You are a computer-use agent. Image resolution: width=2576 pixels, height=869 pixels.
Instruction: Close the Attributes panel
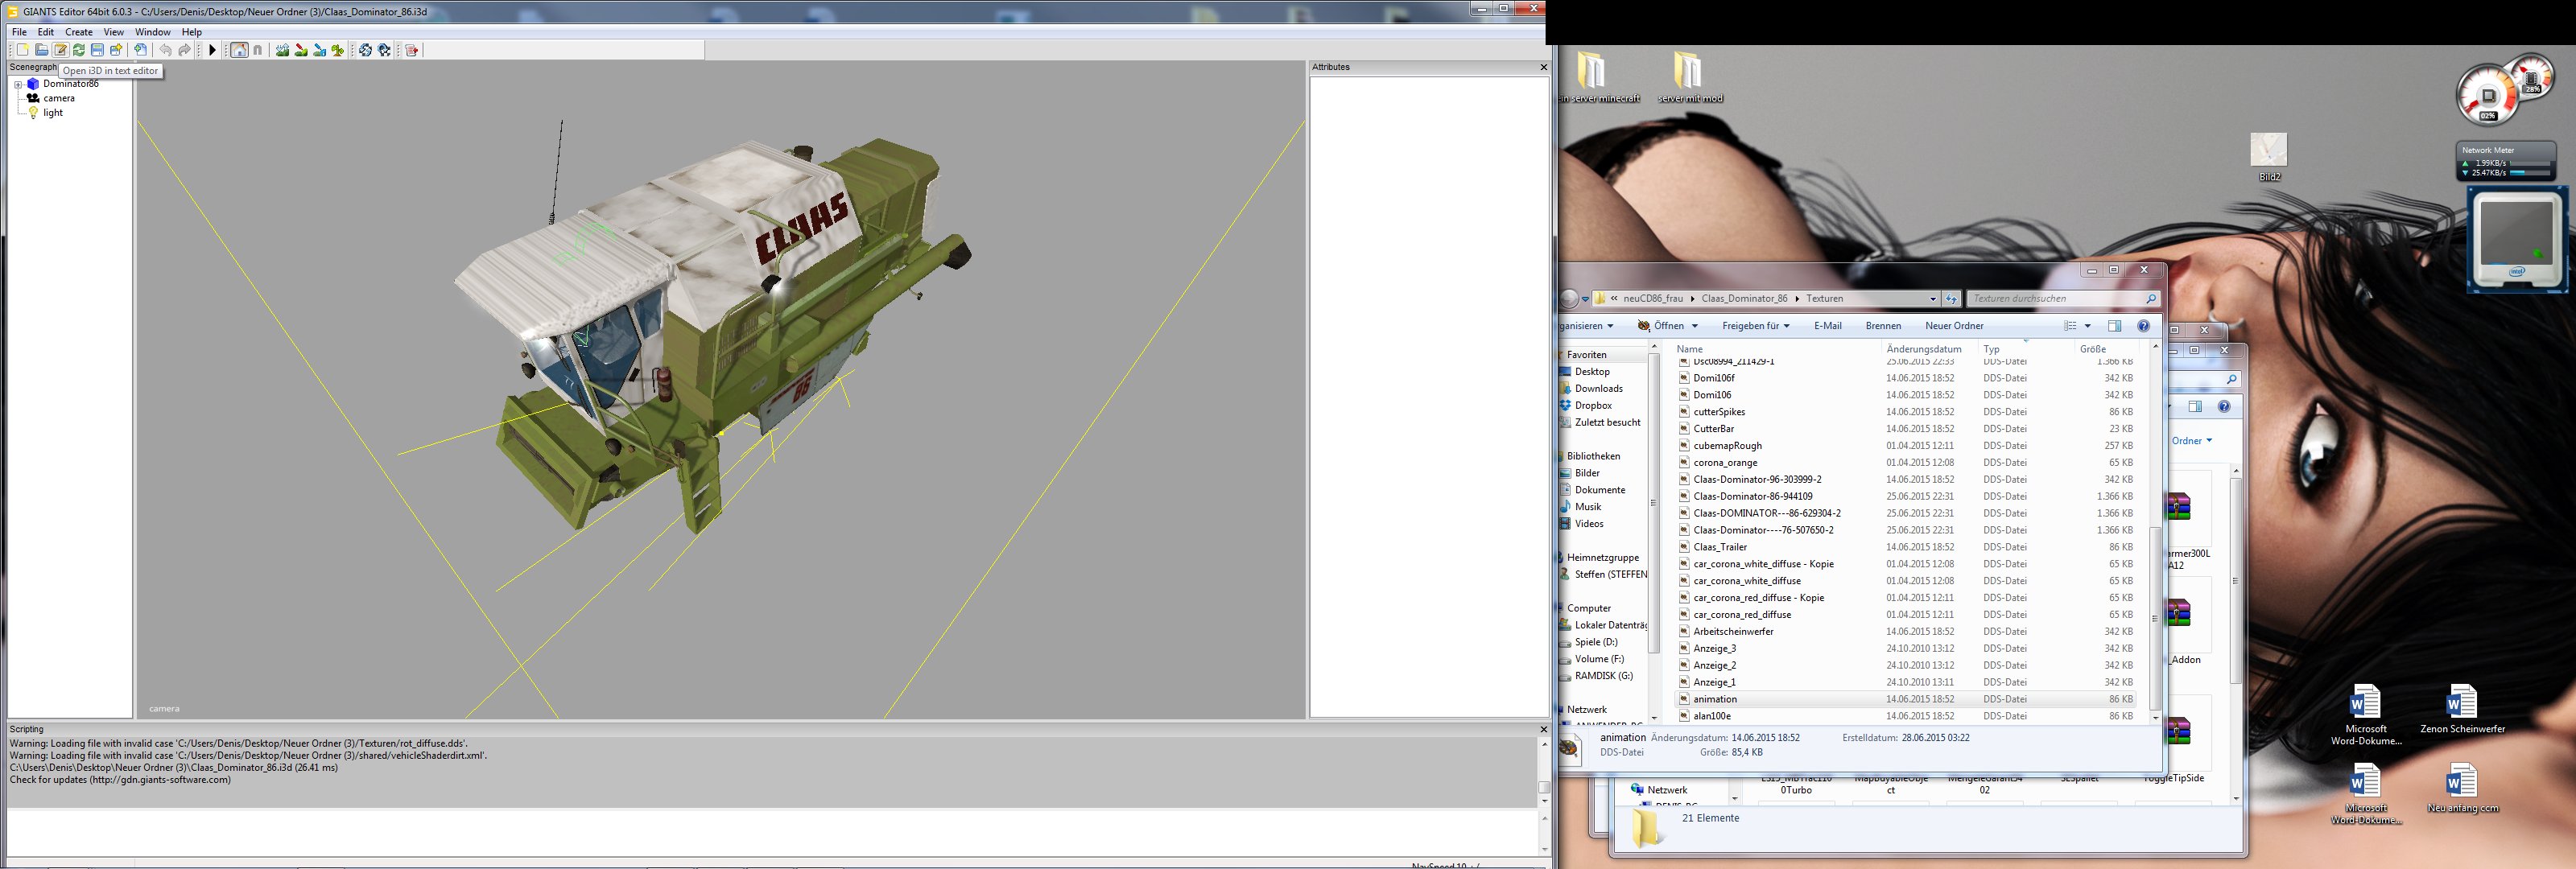coord(1543,67)
